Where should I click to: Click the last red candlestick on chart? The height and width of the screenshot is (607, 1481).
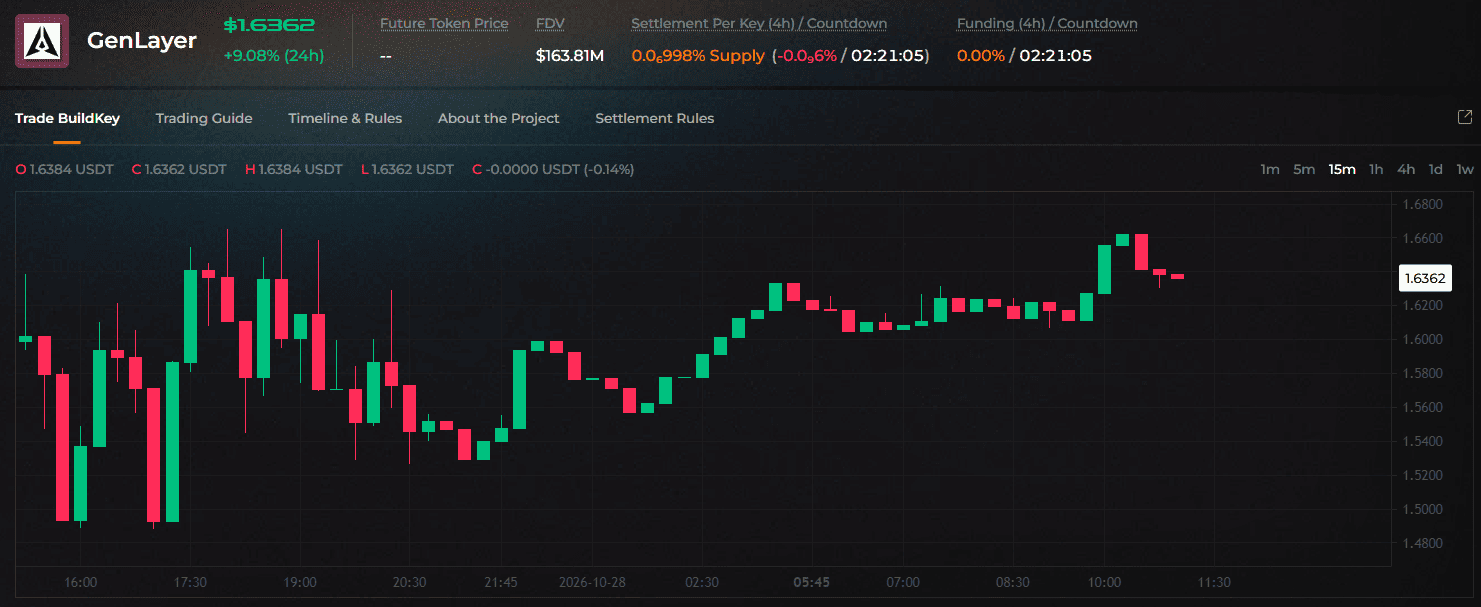click(x=1178, y=276)
